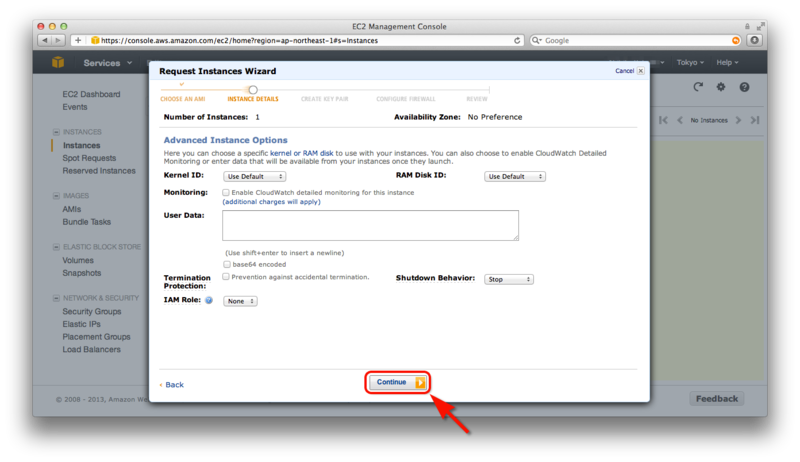Screen dimensions: 800x462
Task: Go to first page of instances
Action: [x=663, y=120]
